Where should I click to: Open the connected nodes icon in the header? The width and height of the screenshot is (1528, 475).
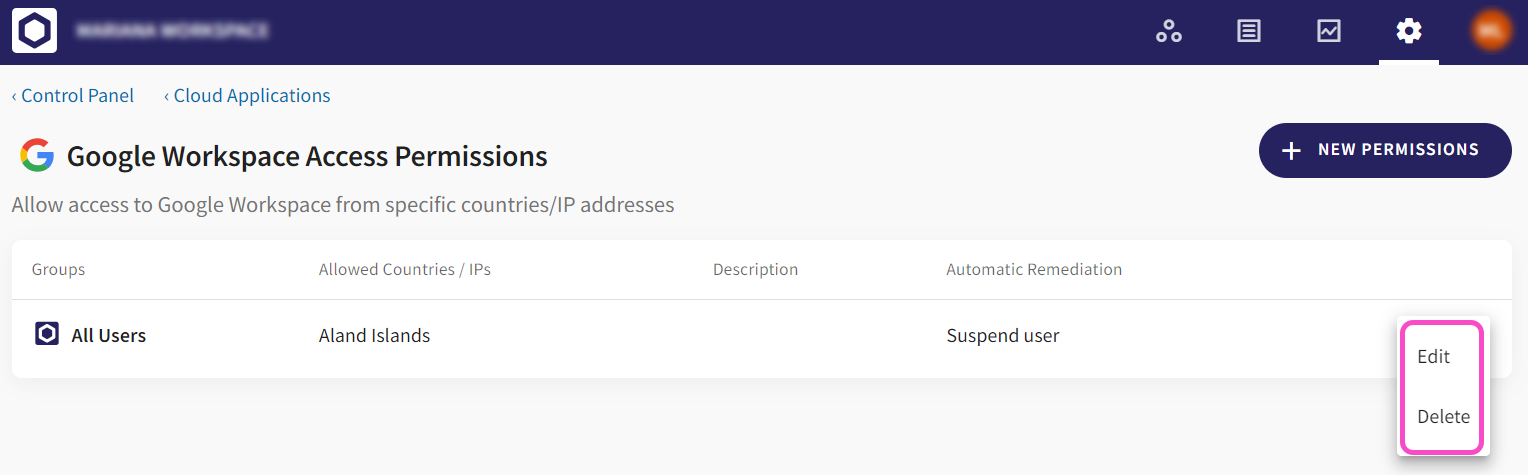coord(1169,31)
